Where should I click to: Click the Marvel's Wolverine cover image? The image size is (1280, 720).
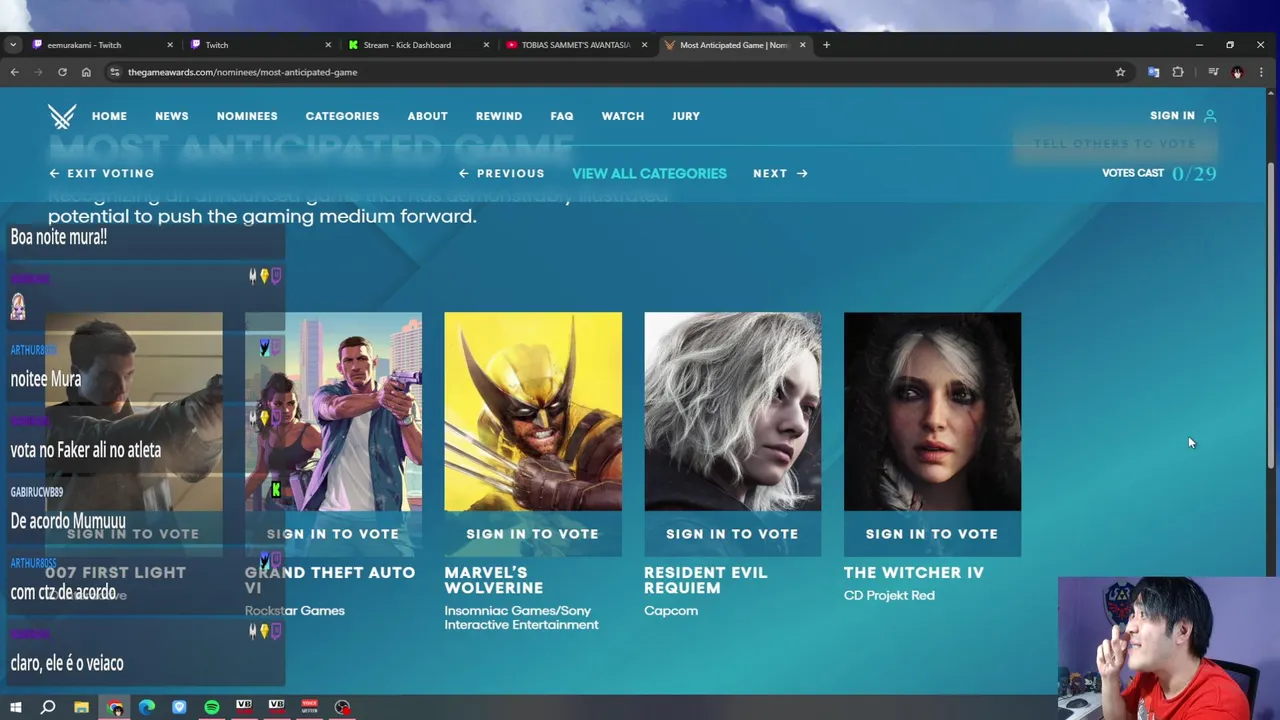[x=533, y=412]
